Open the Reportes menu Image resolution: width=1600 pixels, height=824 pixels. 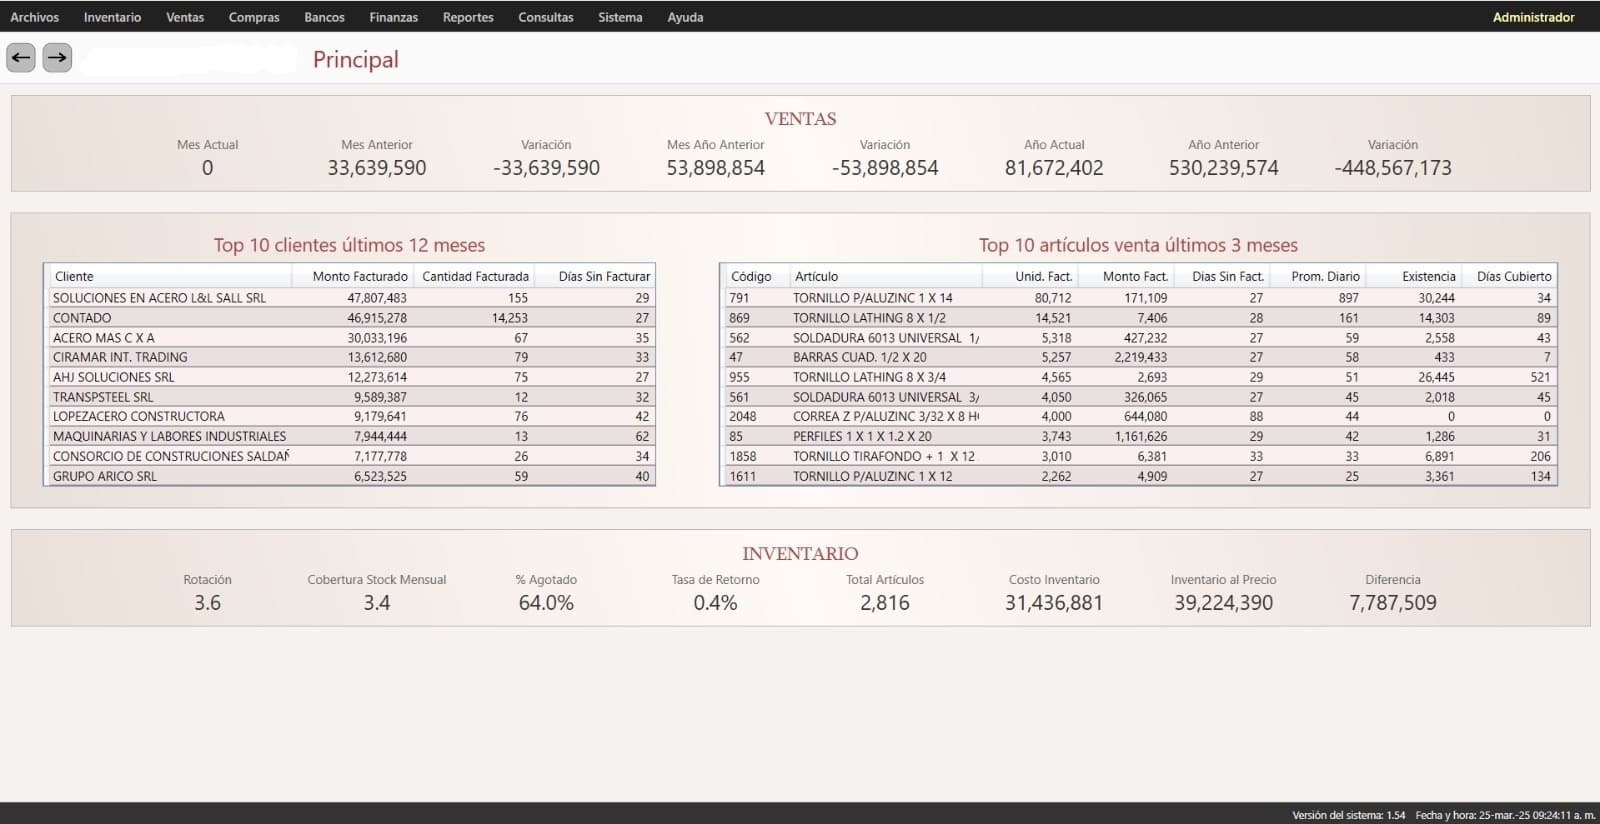468,17
